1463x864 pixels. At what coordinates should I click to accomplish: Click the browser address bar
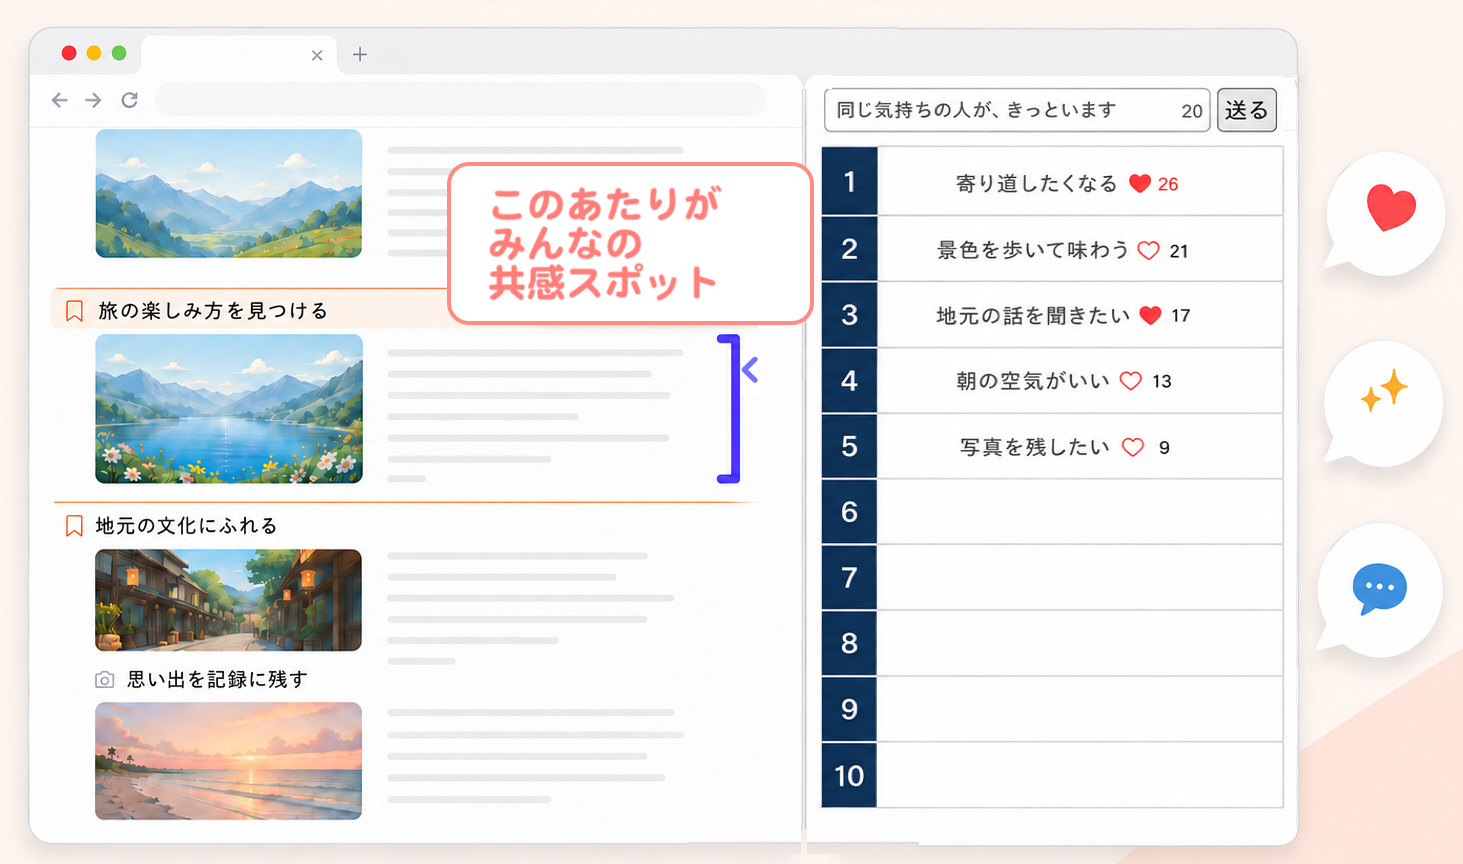460,100
